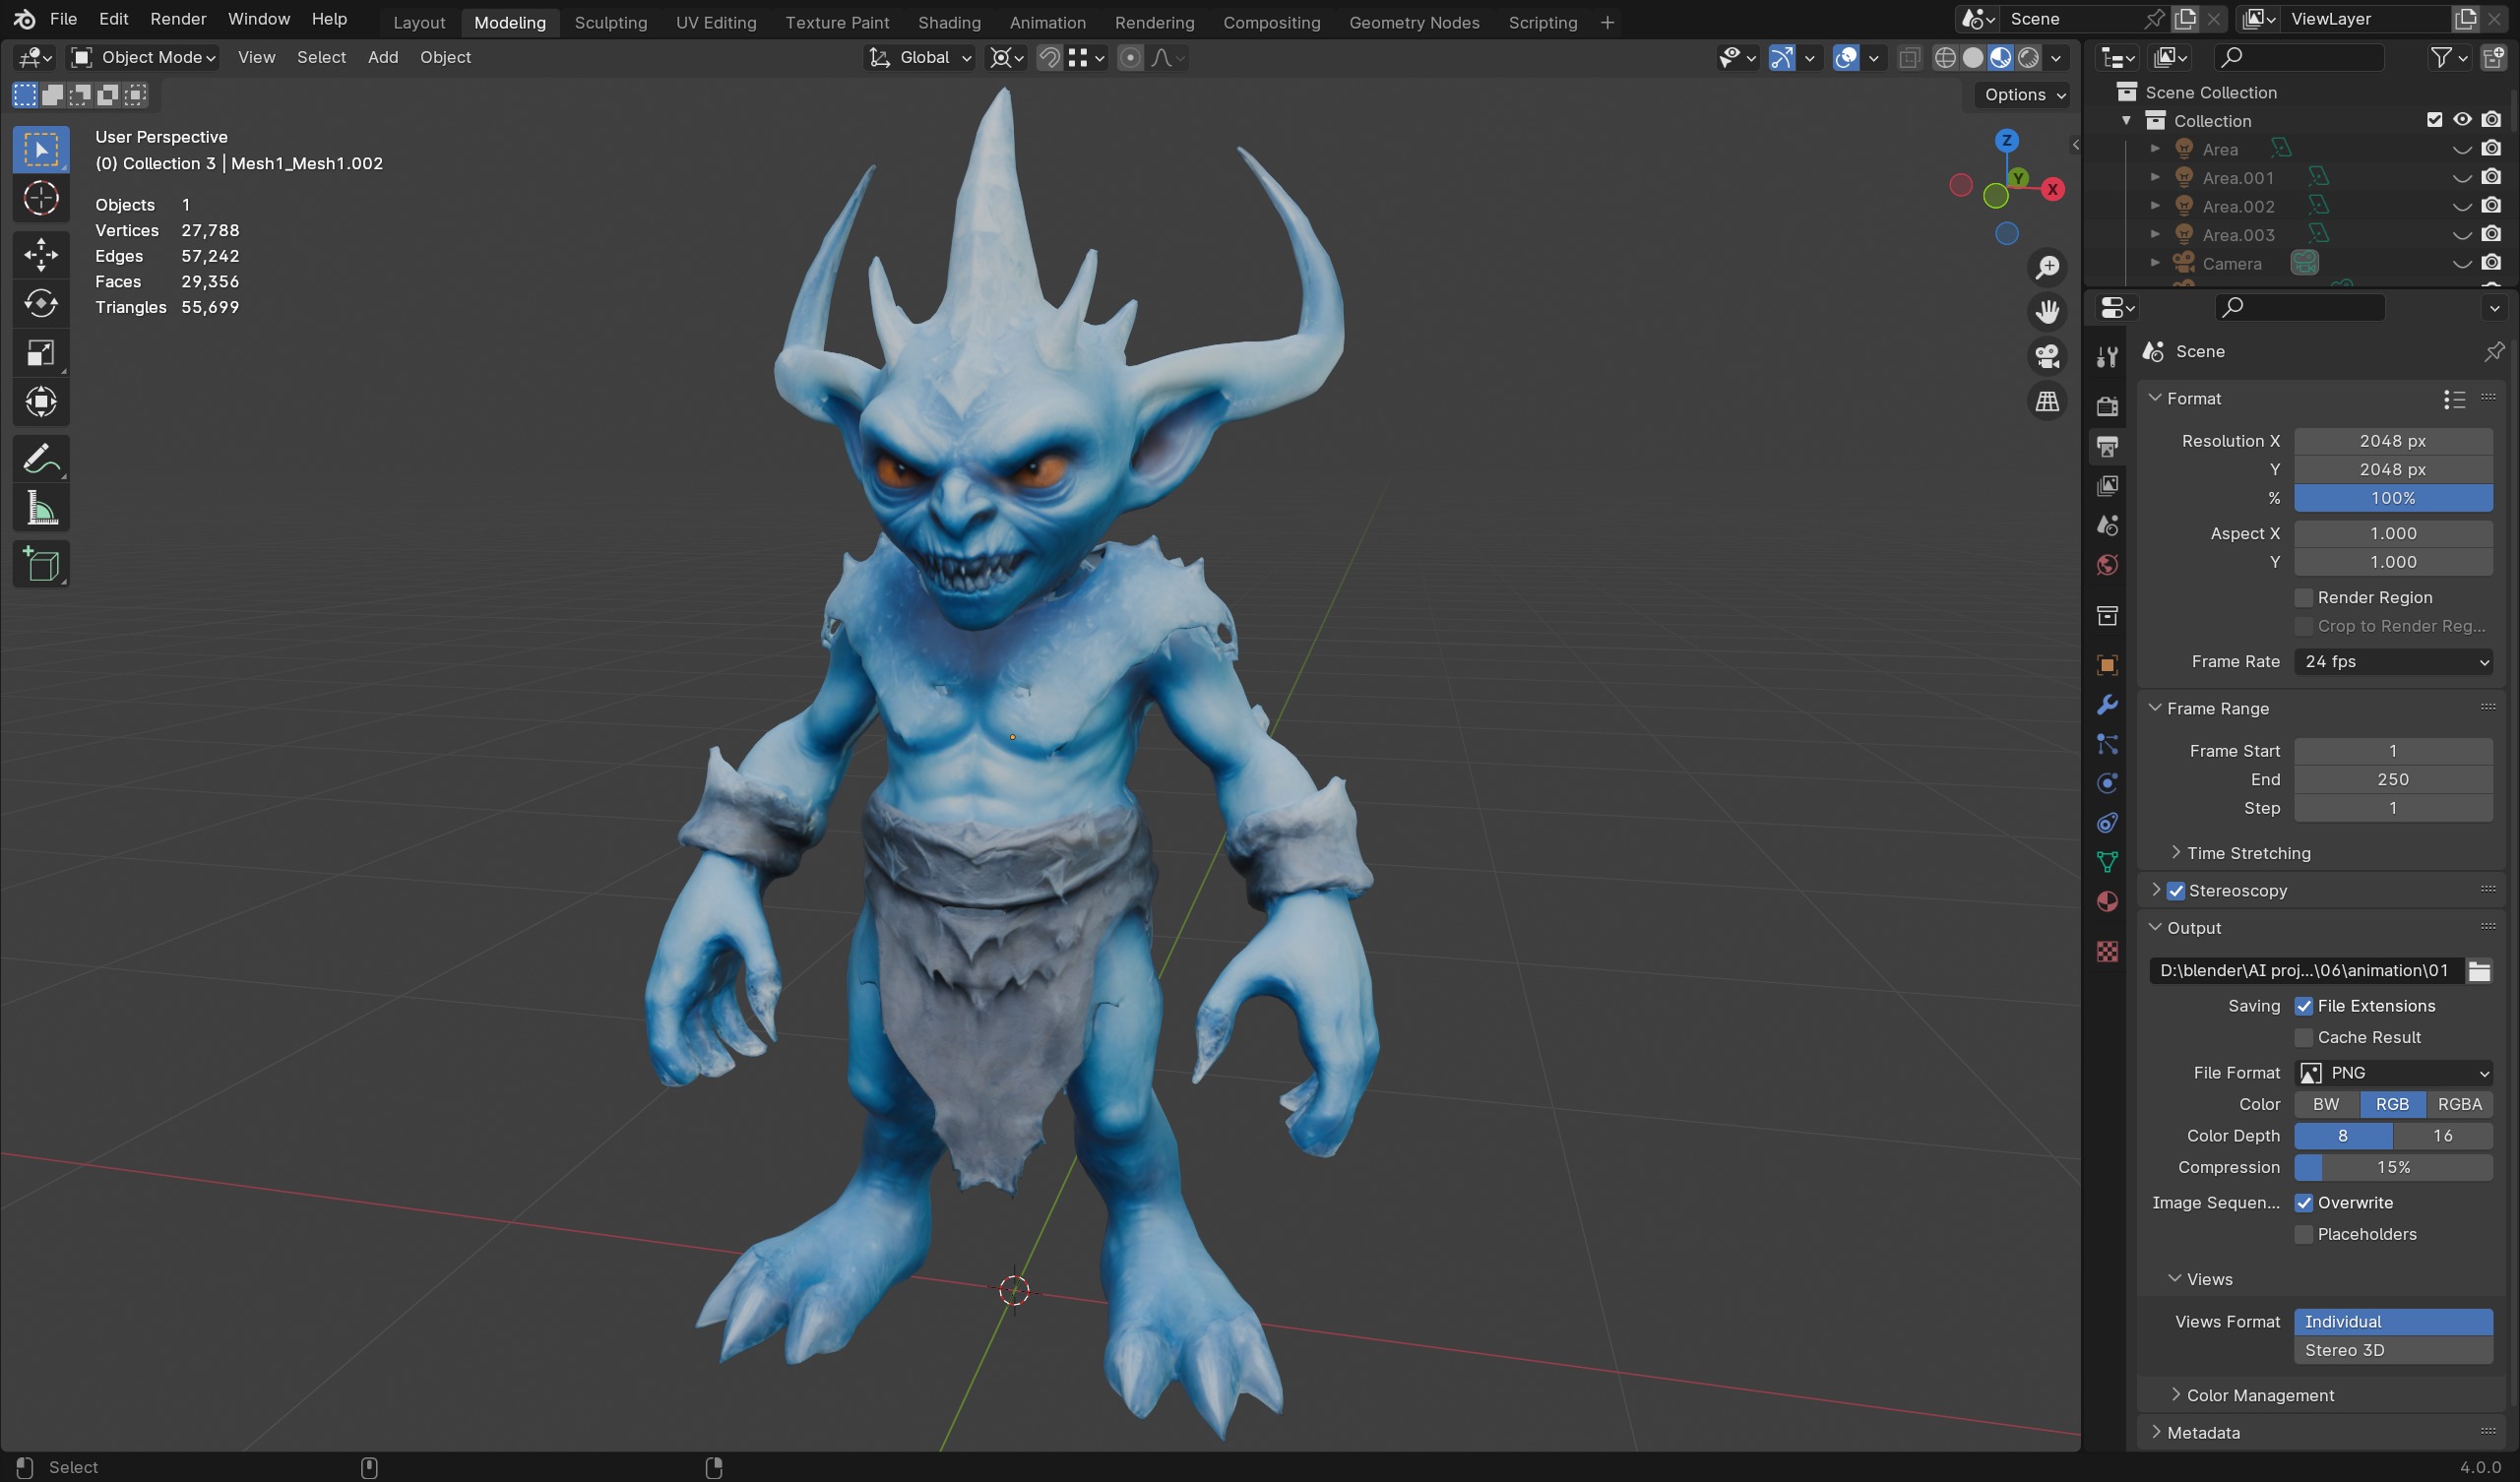Open the Object Mode dropdown
The width and height of the screenshot is (2520, 1482).
click(144, 58)
